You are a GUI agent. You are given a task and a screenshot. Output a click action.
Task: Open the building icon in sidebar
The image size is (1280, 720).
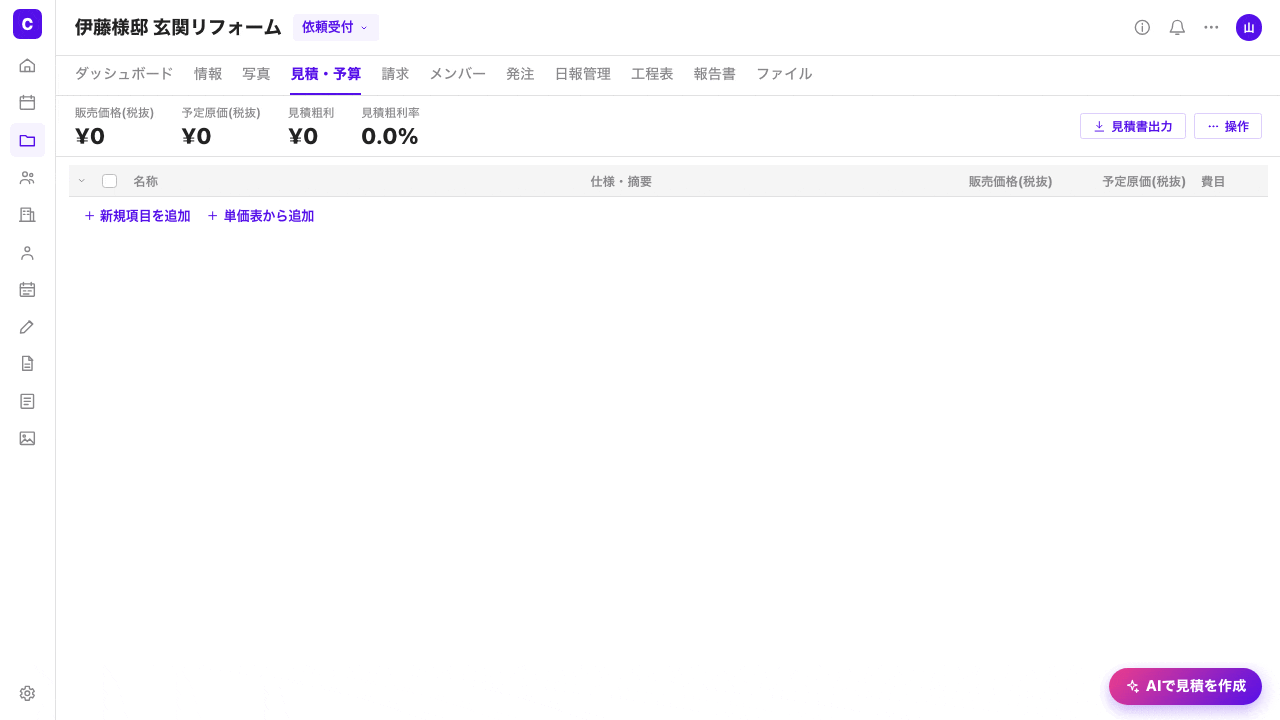coord(27,215)
